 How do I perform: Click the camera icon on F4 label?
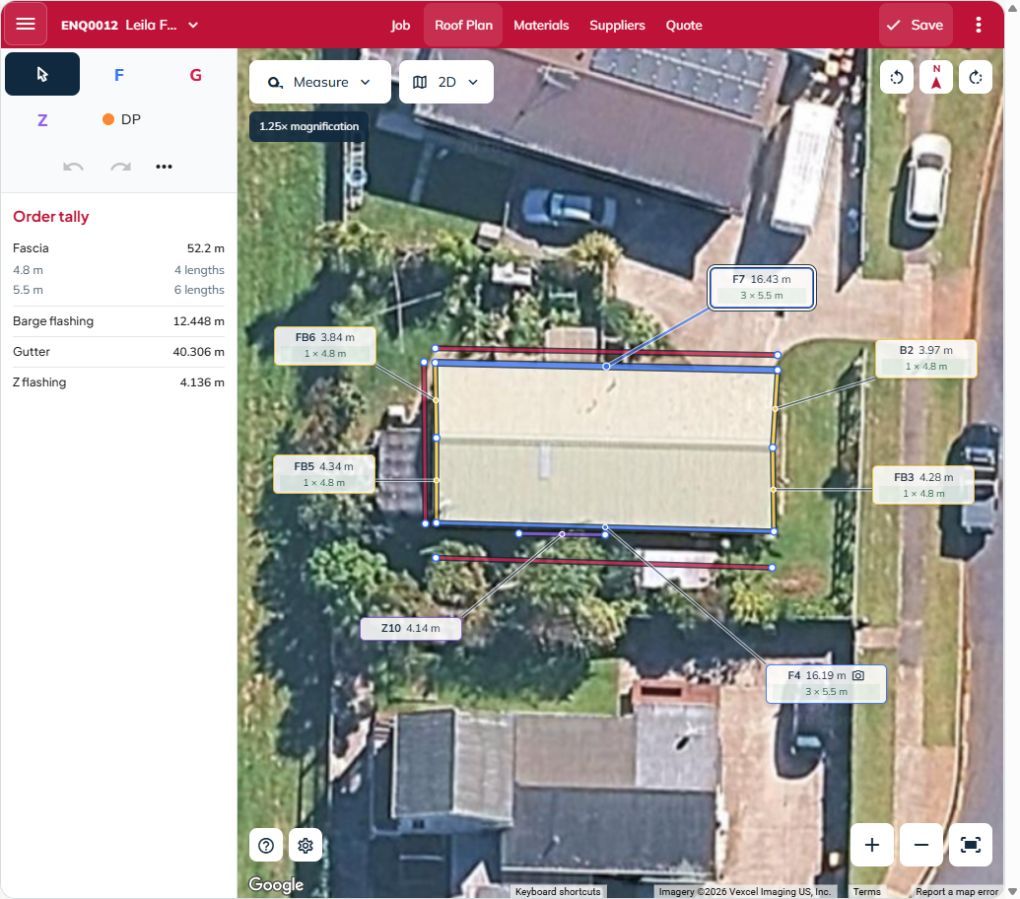pos(858,675)
